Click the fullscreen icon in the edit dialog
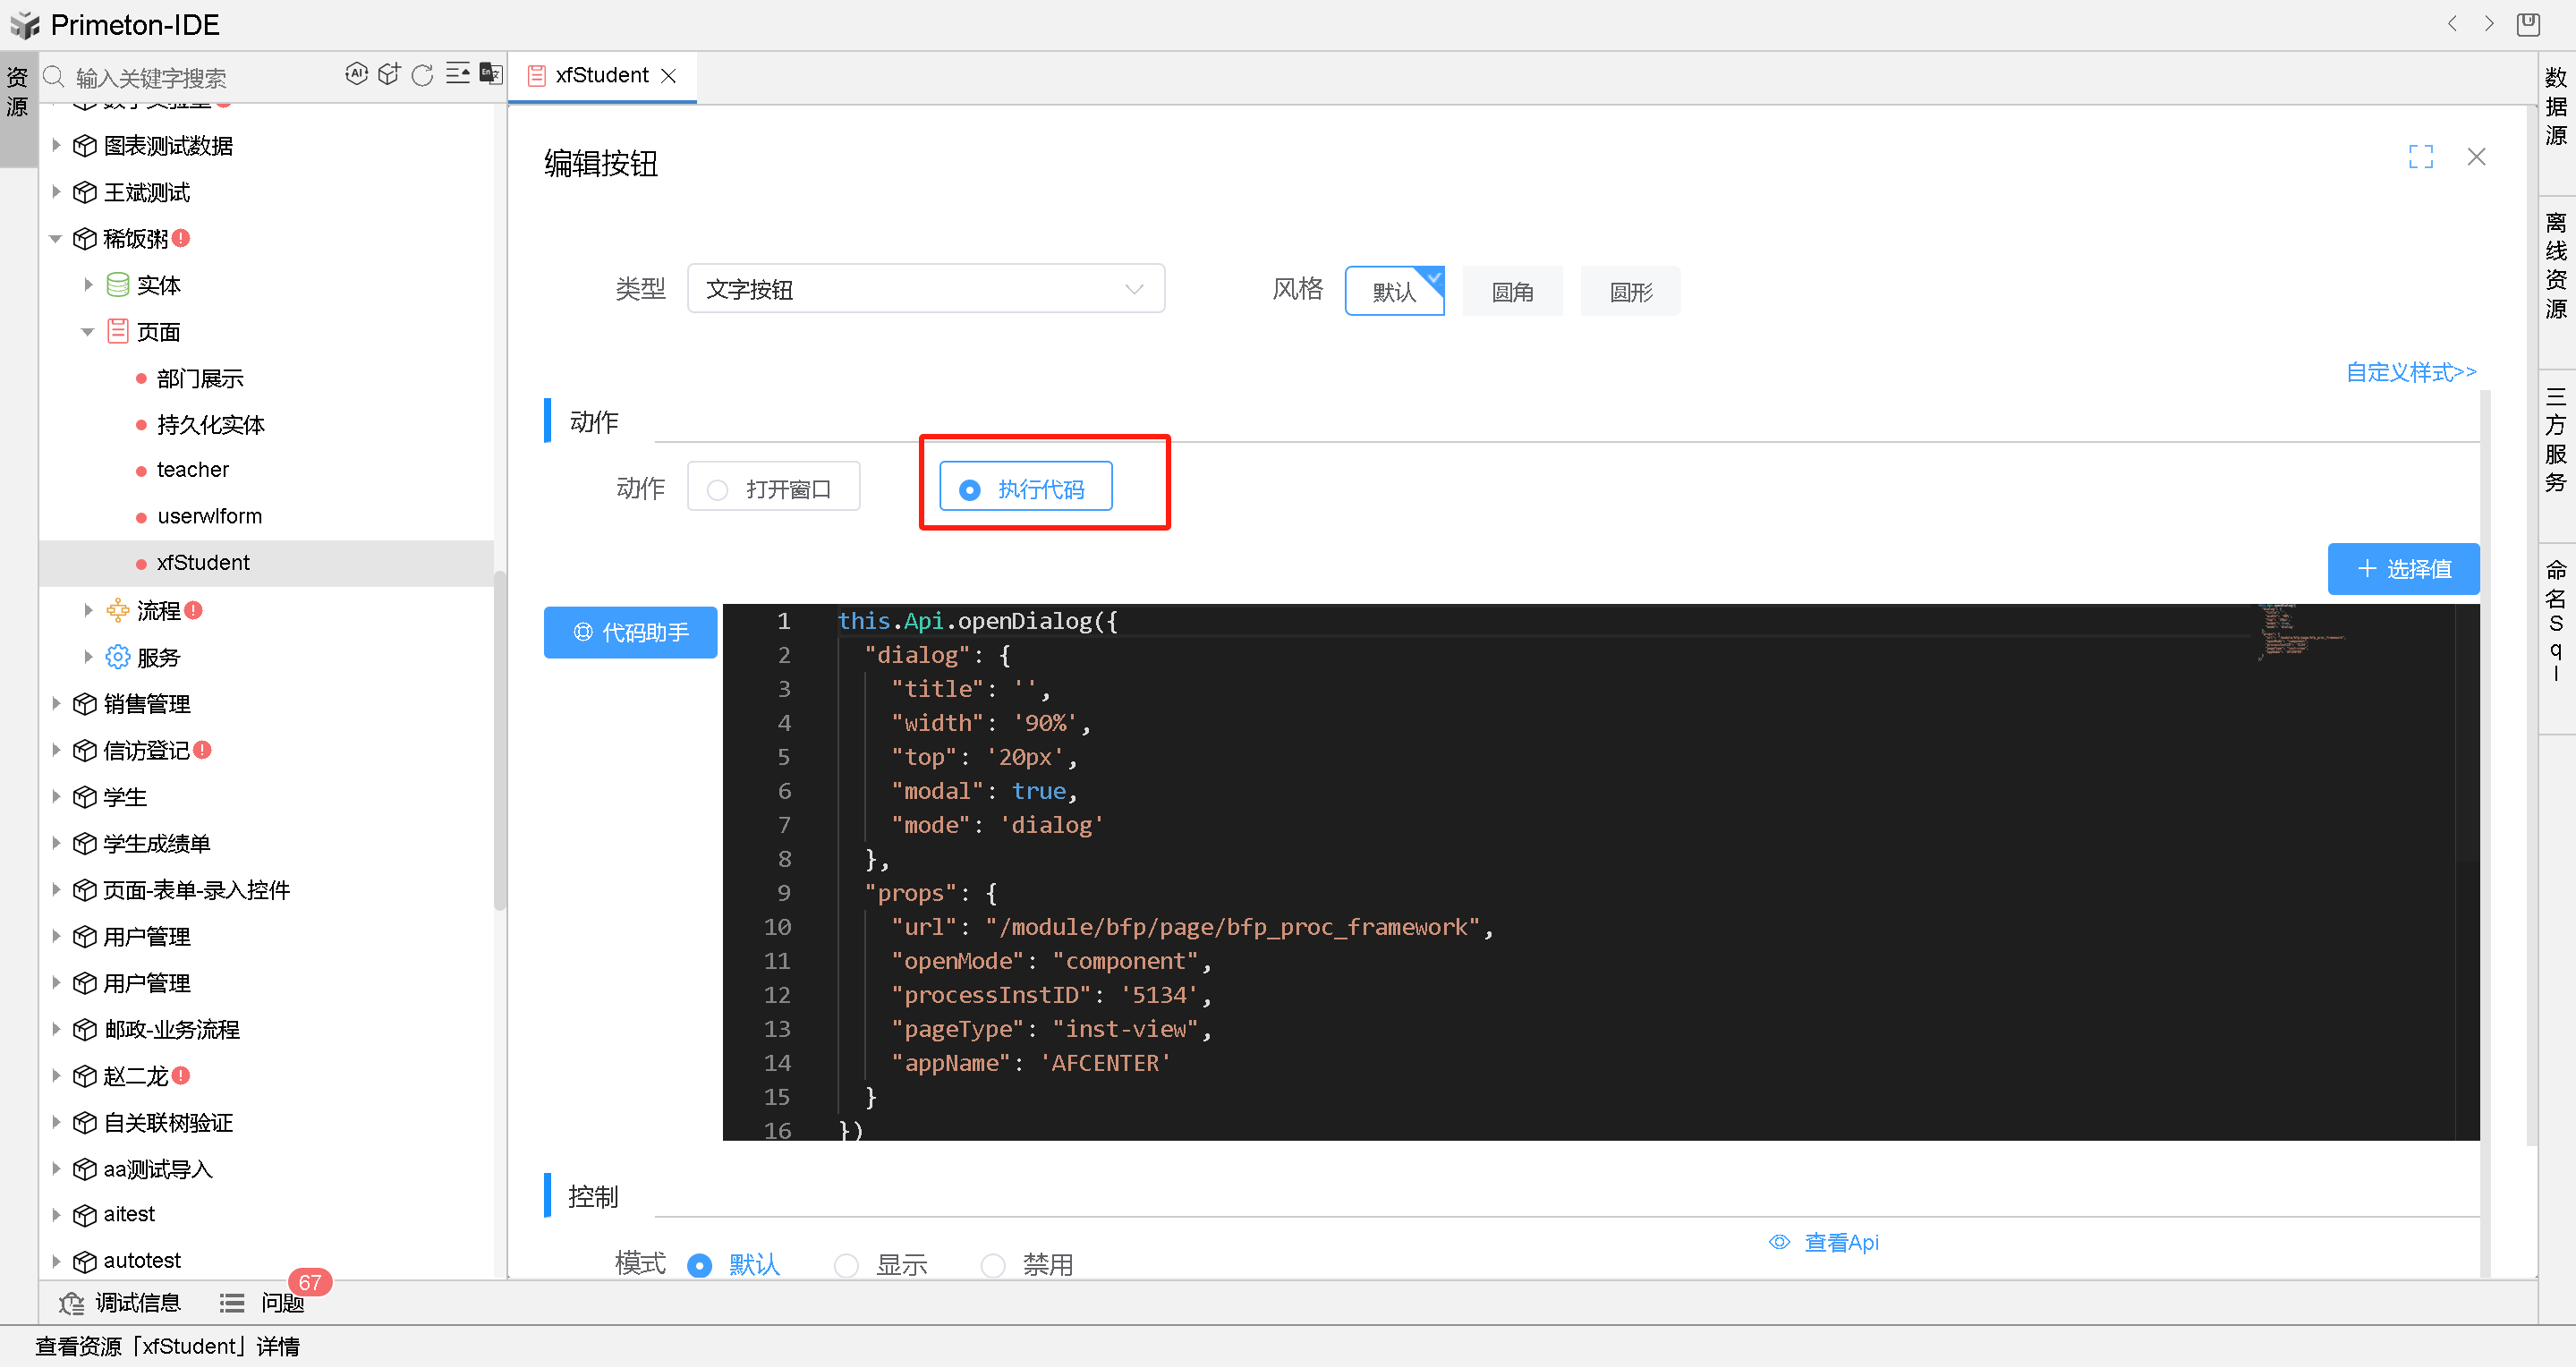 [2420, 156]
